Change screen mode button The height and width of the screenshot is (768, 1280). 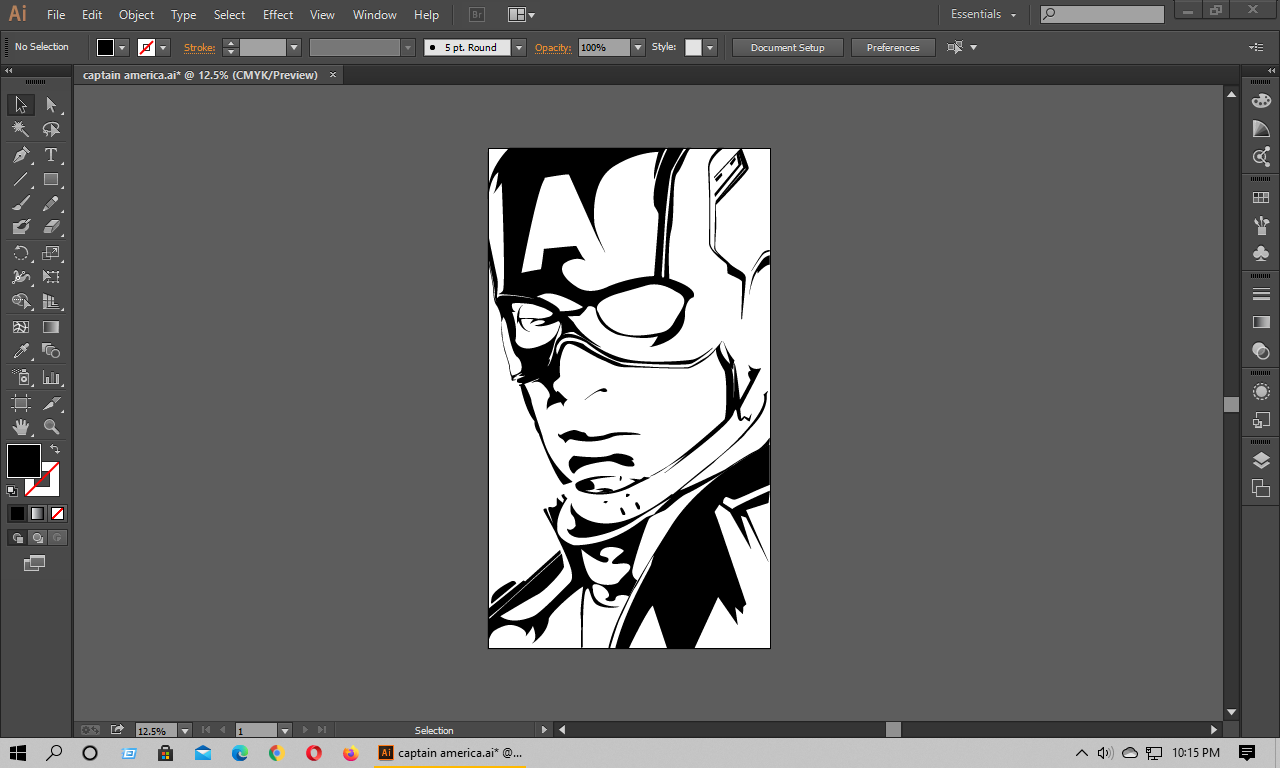[x=35, y=564]
